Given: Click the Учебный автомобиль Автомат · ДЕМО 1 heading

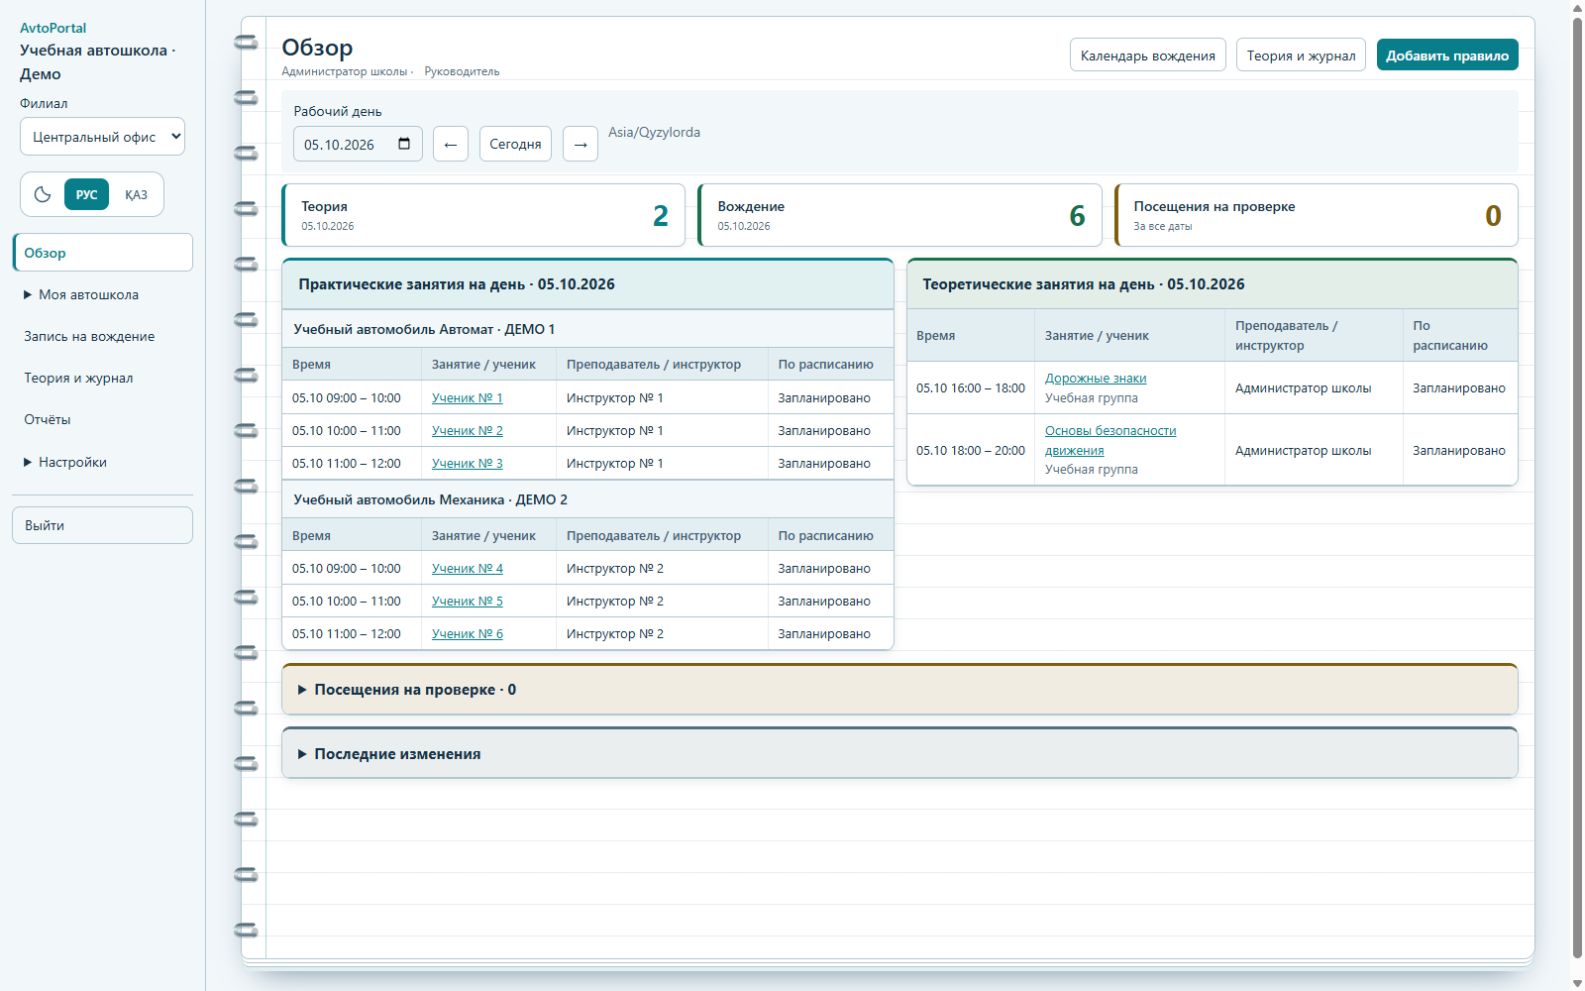Looking at the screenshot, I should tap(424, 329).
